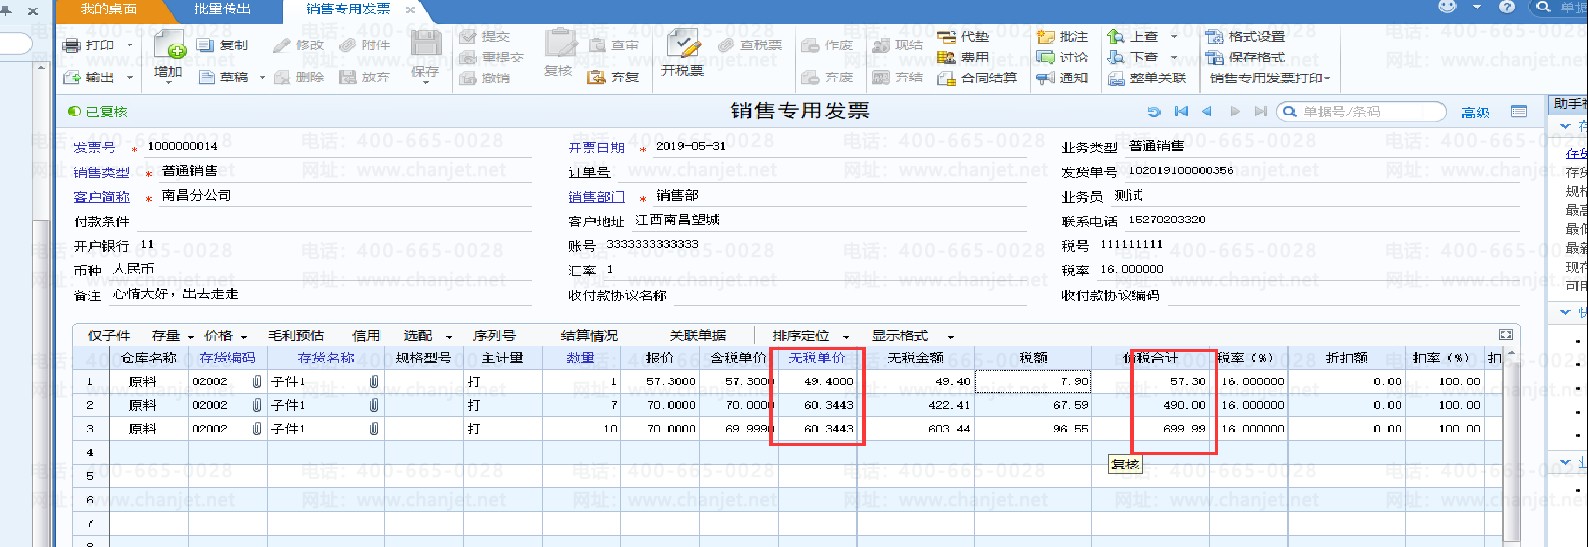
Task: Open the 输出 dropdown arrow
Action: pyautogui.click(x=130, y=78)
